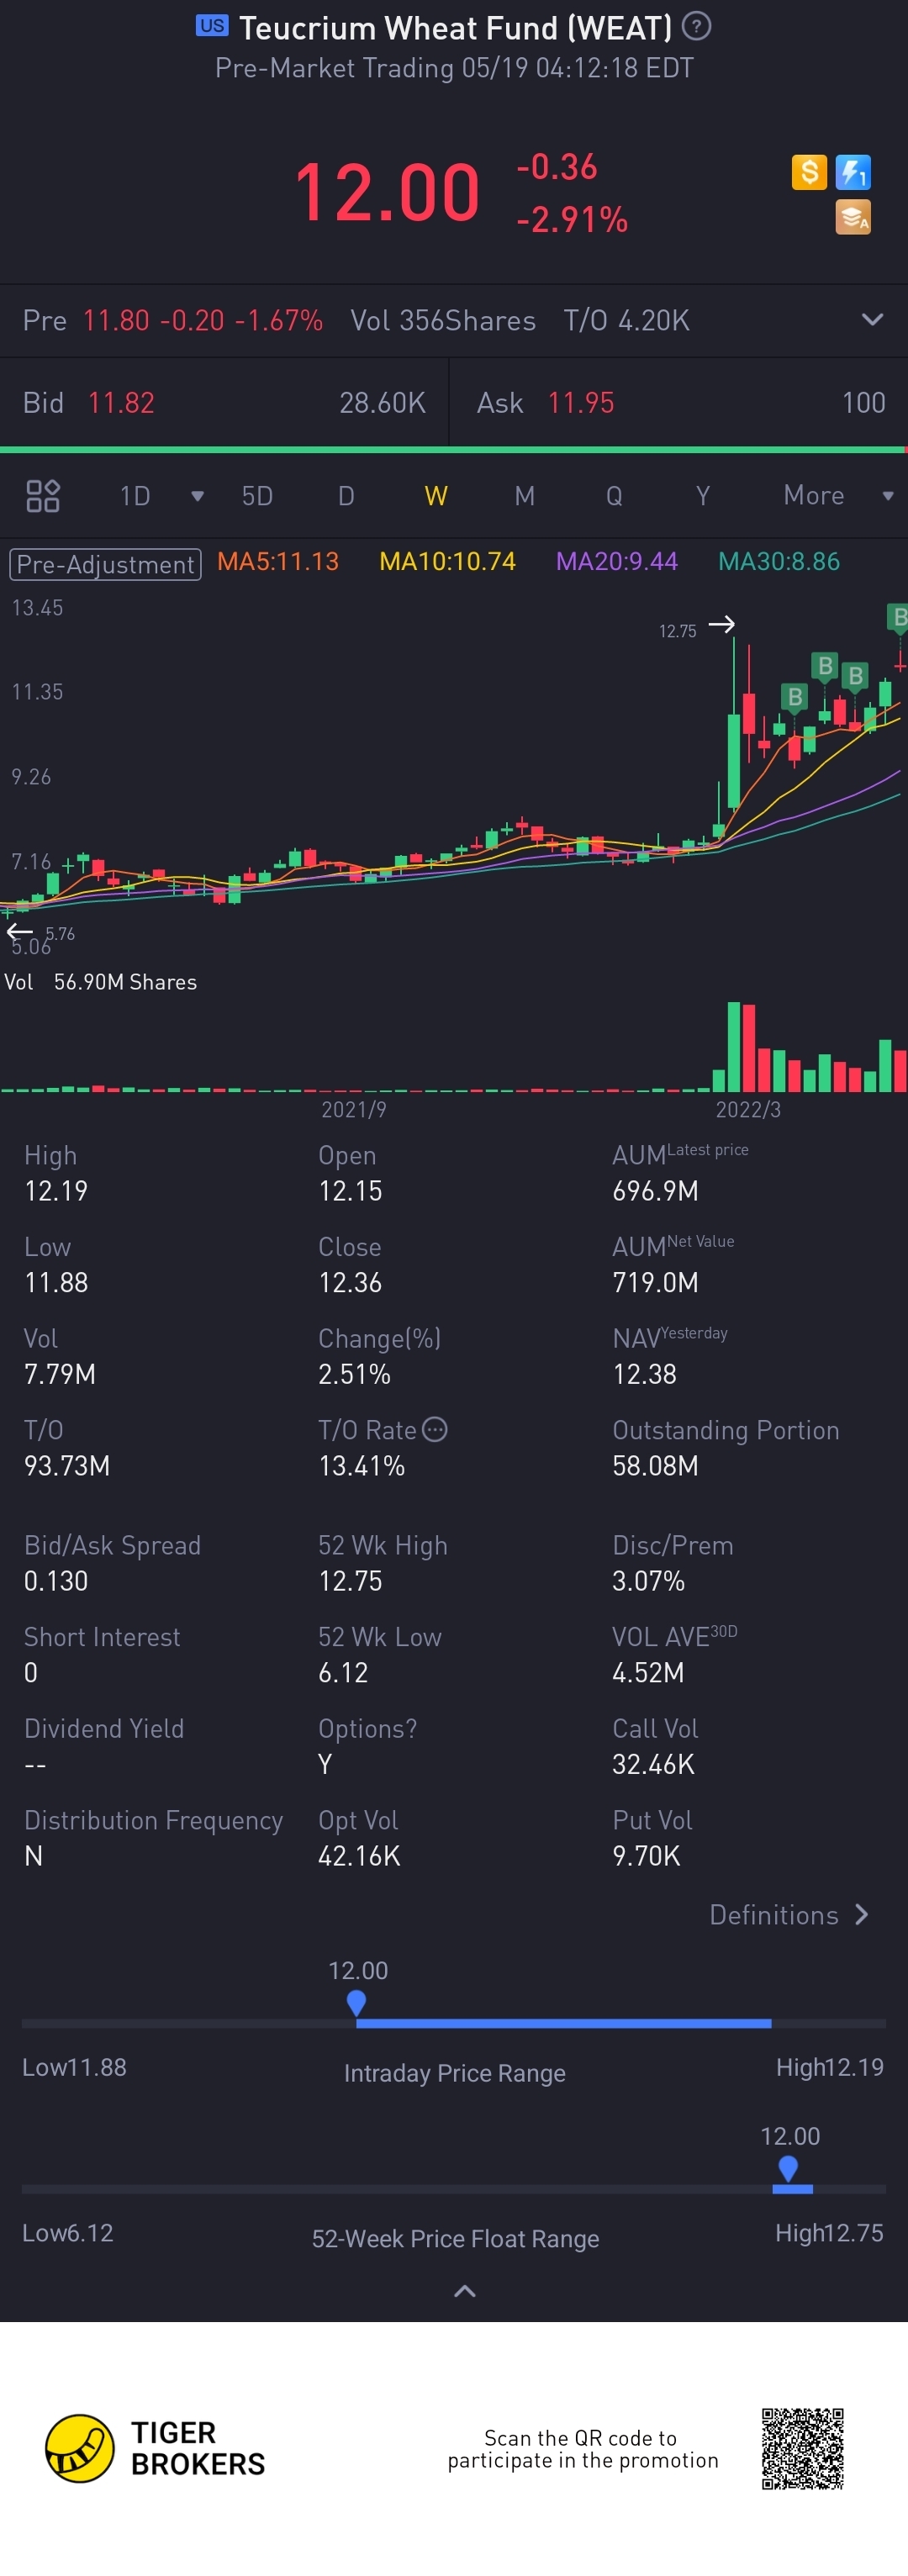The image size is (908, 2576).
Task: Tap the Disc/Prem 3.07% value
Action: (648, 1581)
